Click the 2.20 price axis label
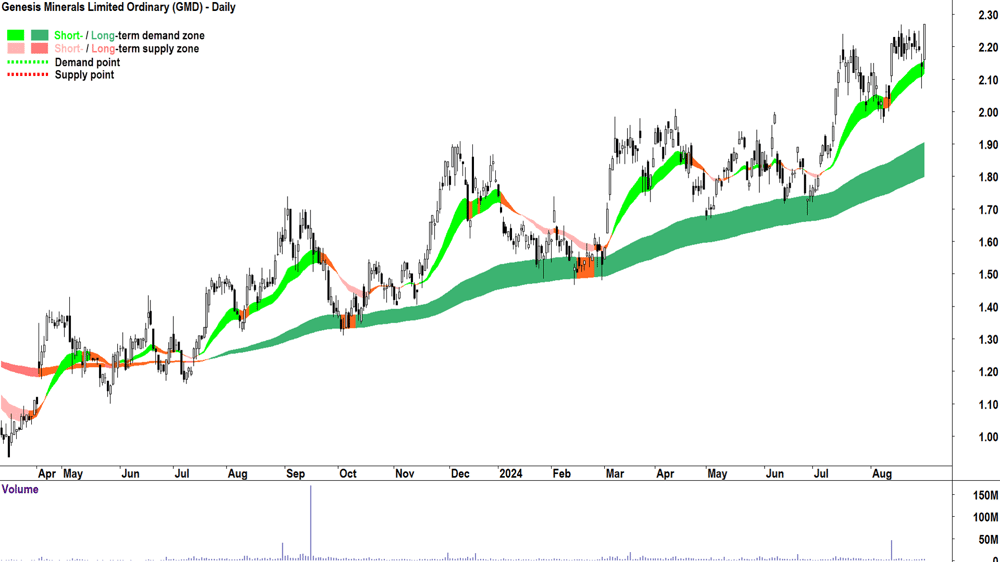This screenshot has width=1000, height=562. (x=987, y=47)
